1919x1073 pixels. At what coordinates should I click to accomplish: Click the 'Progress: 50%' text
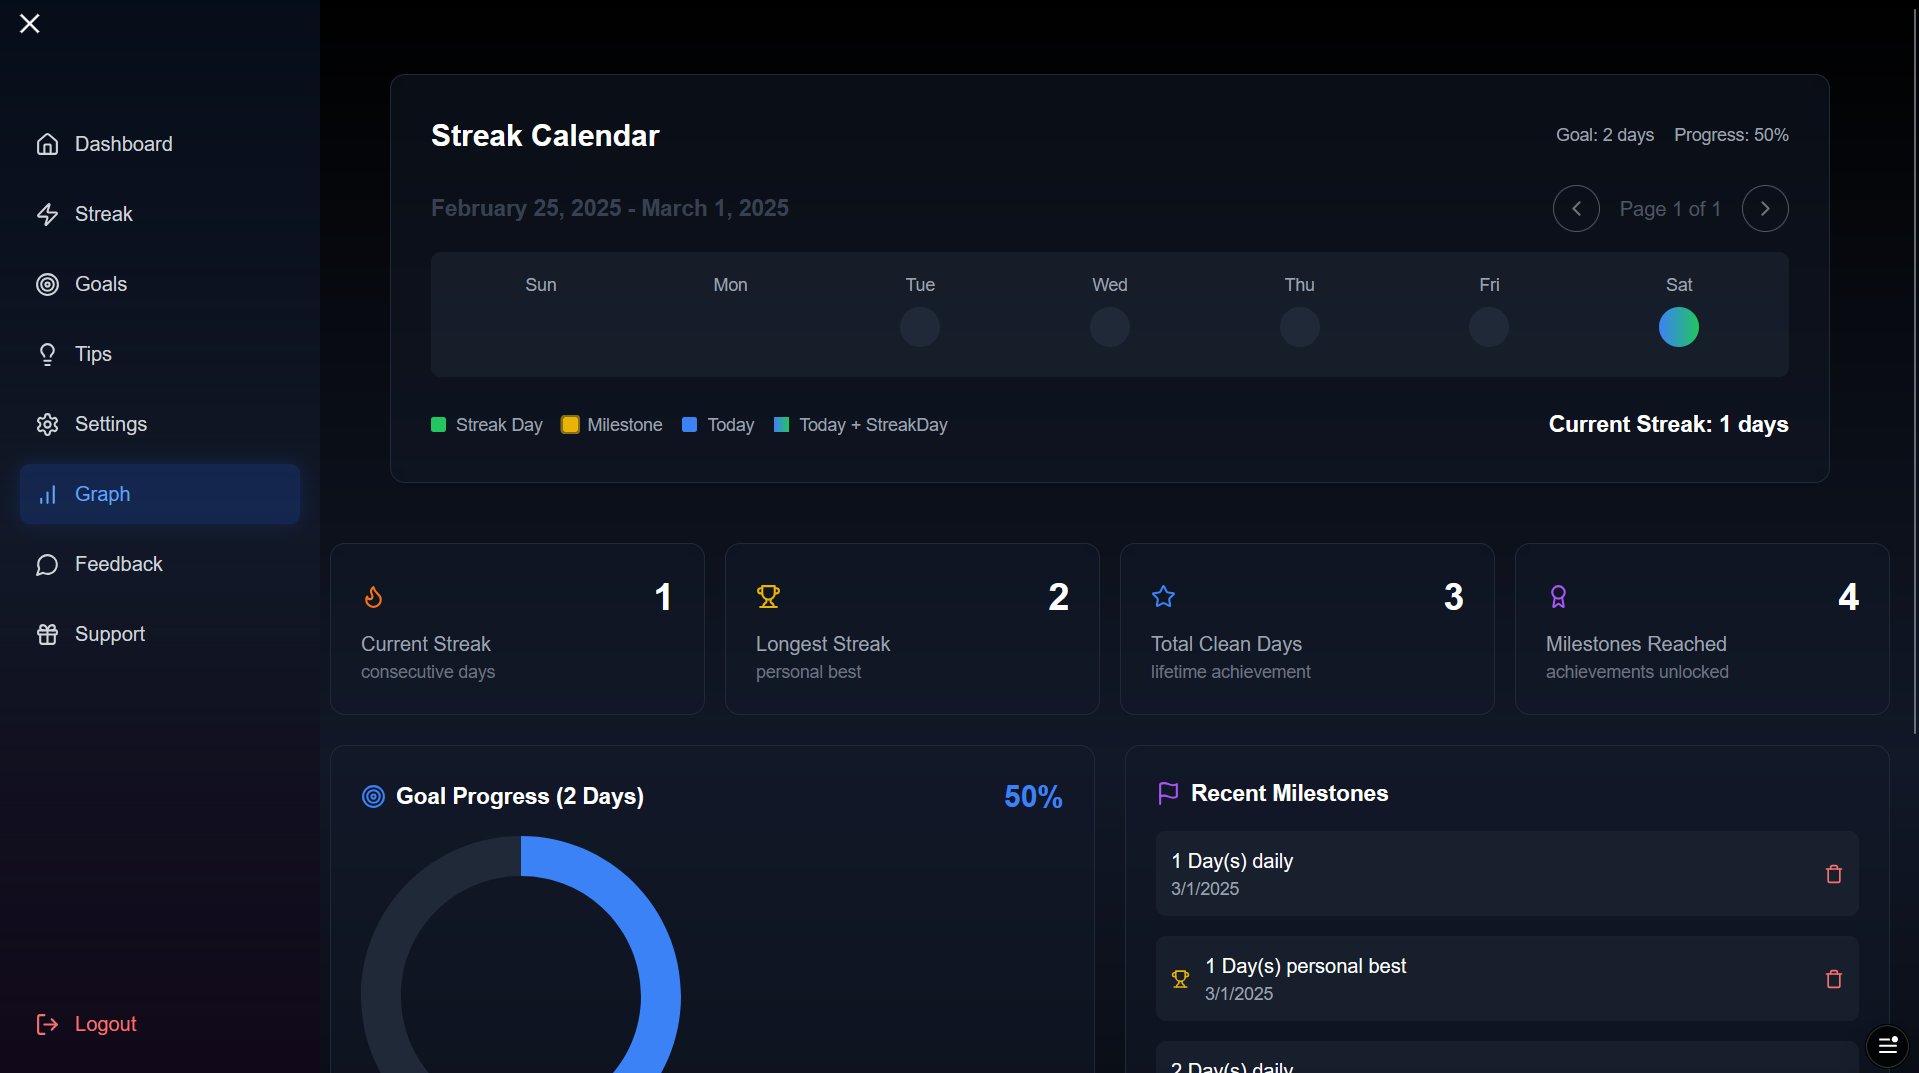(1731, 135)
